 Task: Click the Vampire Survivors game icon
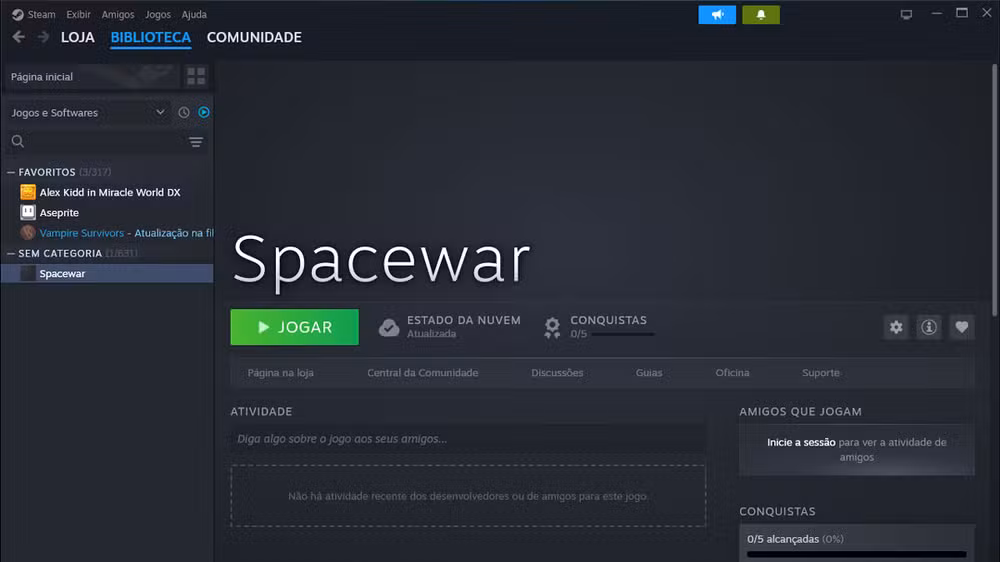(x=27, y=232)
